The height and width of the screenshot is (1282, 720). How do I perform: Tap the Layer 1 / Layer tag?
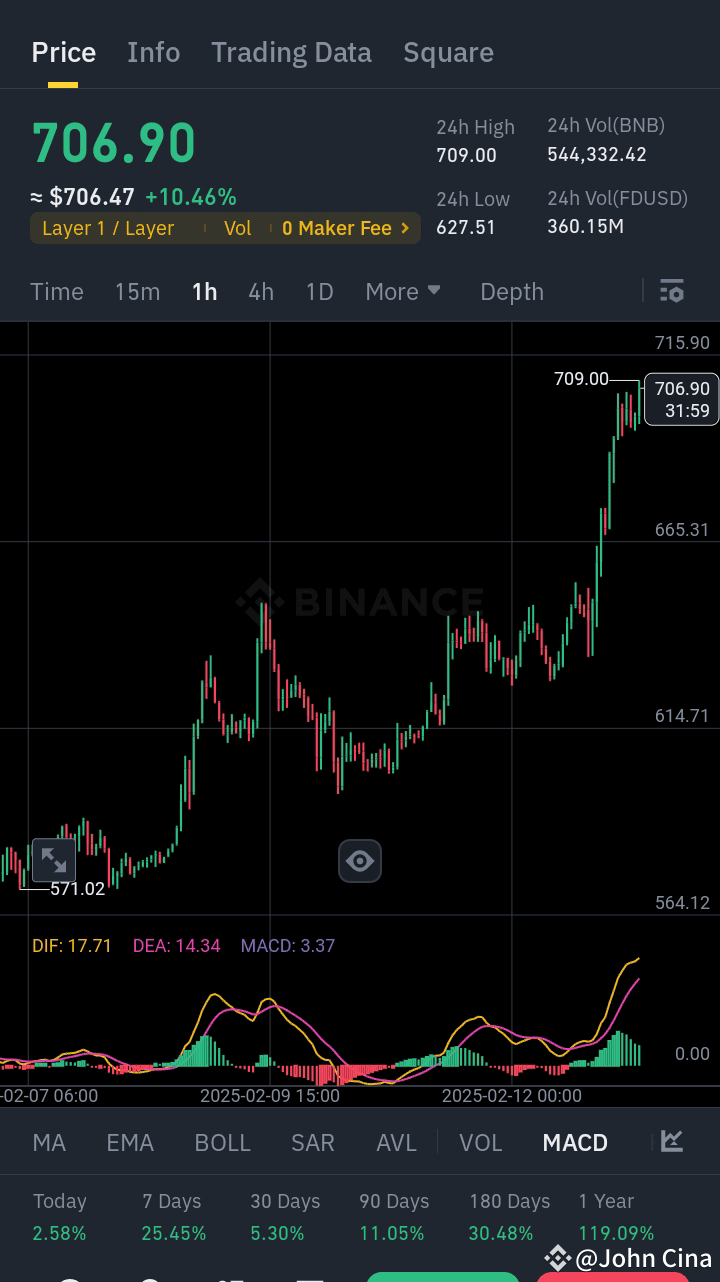tap(108, 228)
